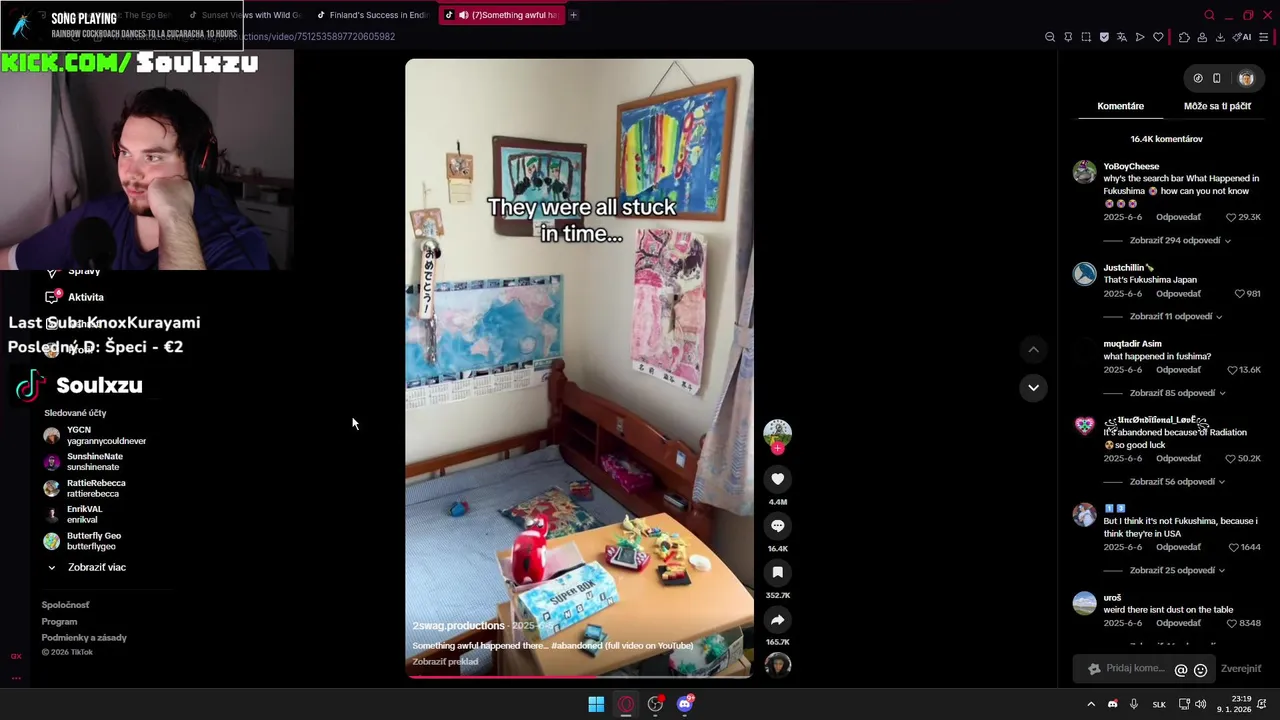Reply to YoBoyCheese via Odpovedať
This screenshot has height=720, width=1280.
(x=1178, y=217)
